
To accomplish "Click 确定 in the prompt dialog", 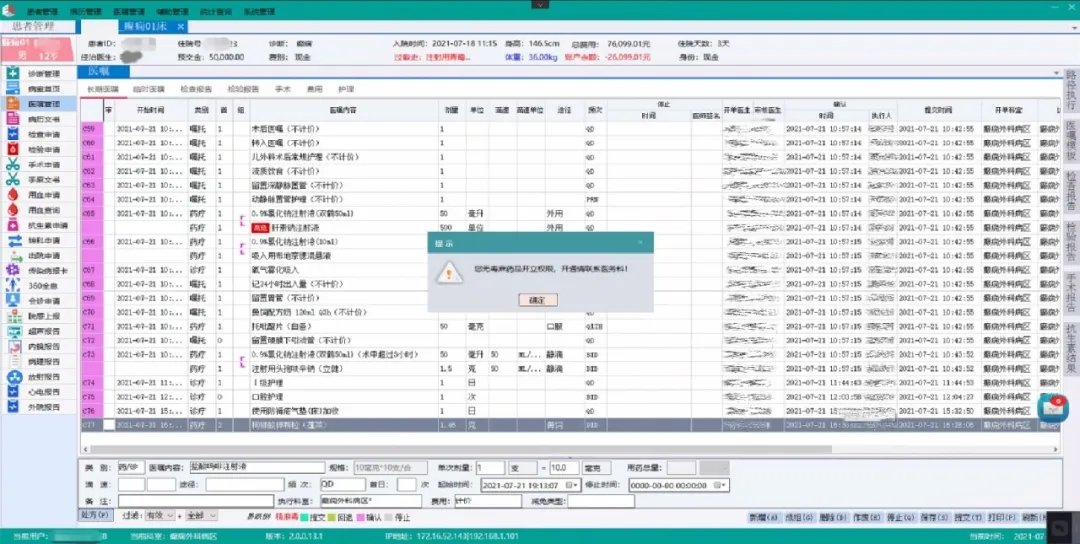I will (538, 299).
